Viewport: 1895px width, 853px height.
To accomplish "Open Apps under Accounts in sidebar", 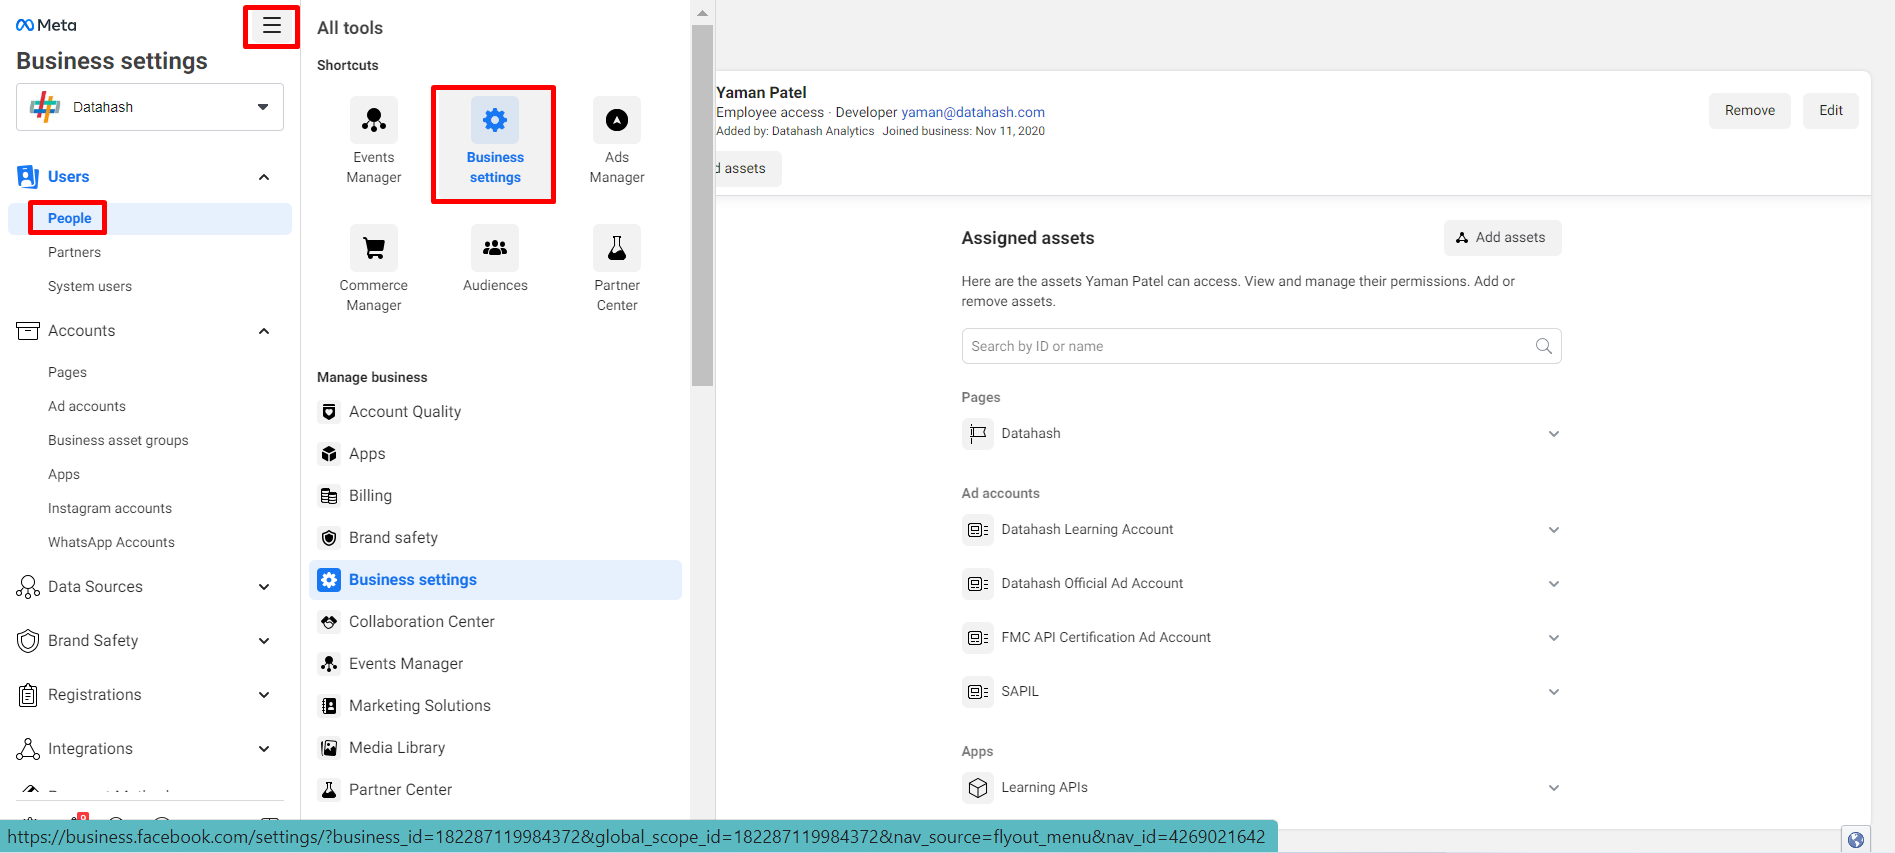I will (64, 474).
